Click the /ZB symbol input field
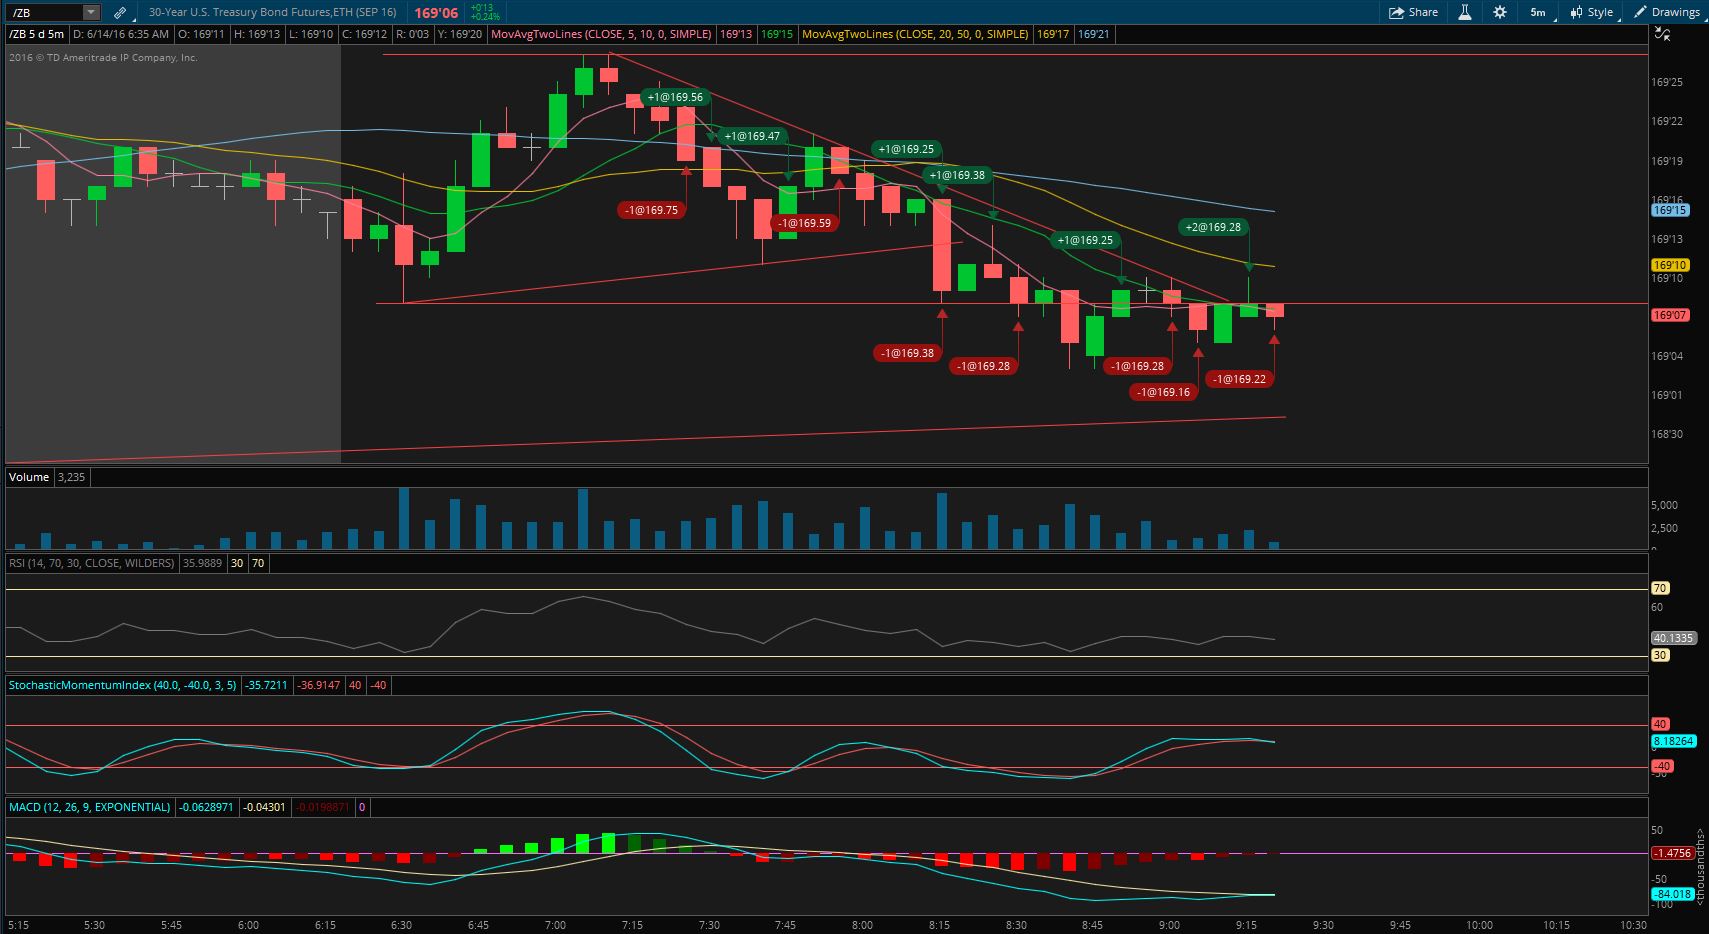Screen dimensions: 1709x934 coord(45,12)
